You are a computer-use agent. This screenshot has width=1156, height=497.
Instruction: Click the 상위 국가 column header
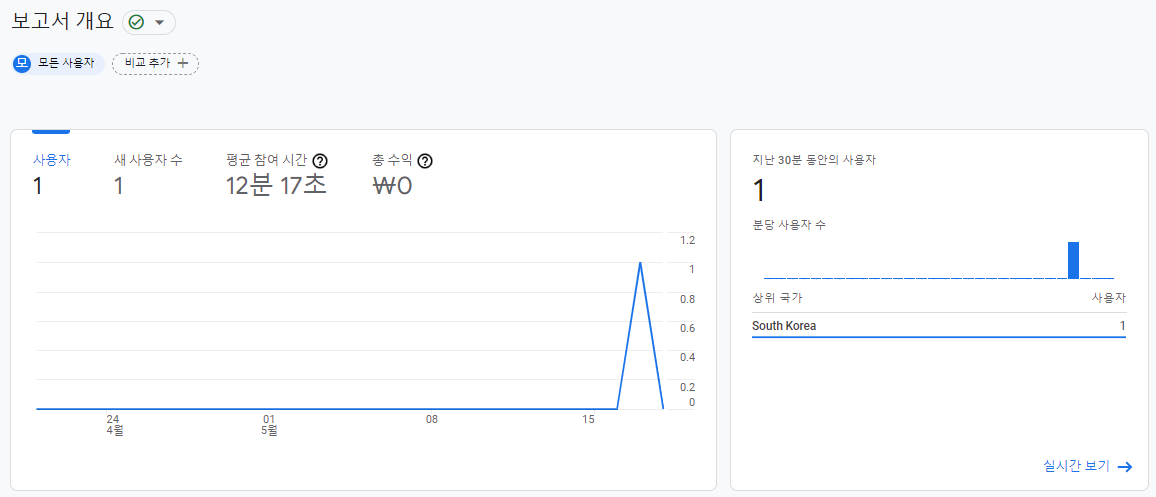777,298
